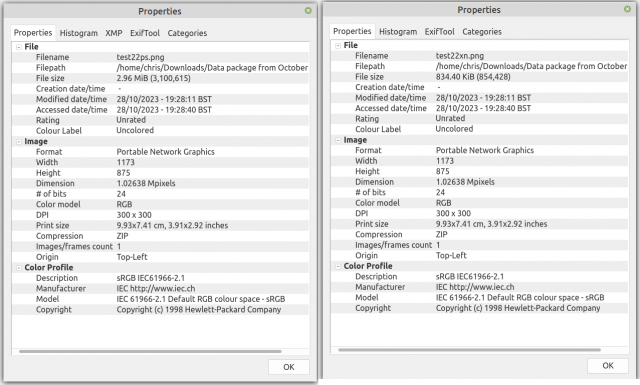Select filename test22ps.png
Image resolution: width=640 pixels, height=385 pixels.
pos(140,57)
